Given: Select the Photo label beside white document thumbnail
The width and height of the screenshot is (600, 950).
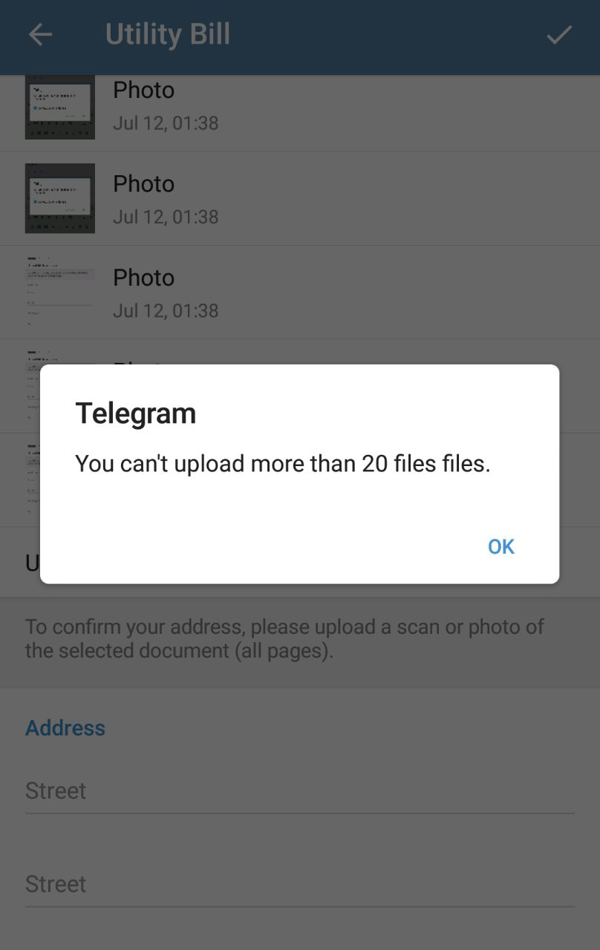Looking at the screenshot, I should 144,277.
